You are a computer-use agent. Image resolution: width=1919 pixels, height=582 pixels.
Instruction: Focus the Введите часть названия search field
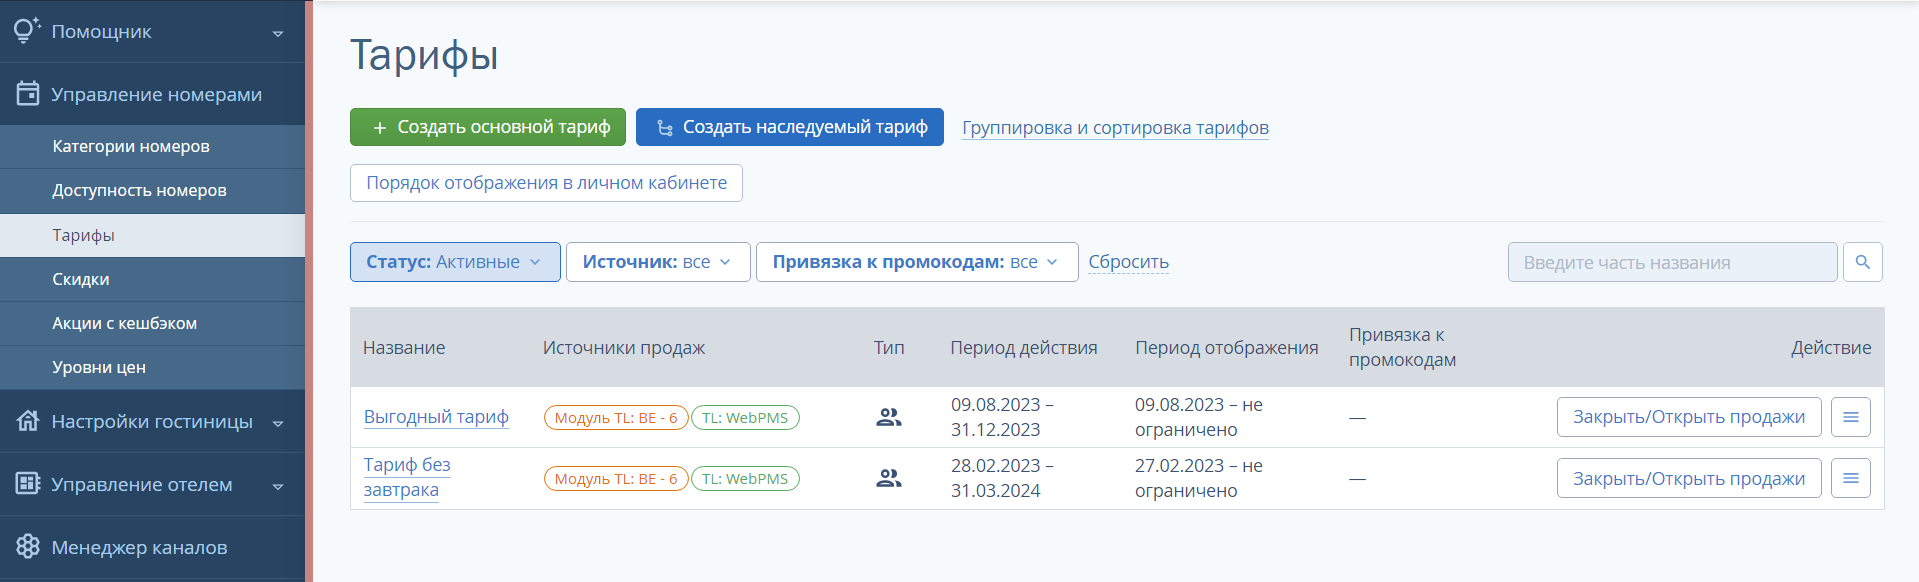[1673, 262]
